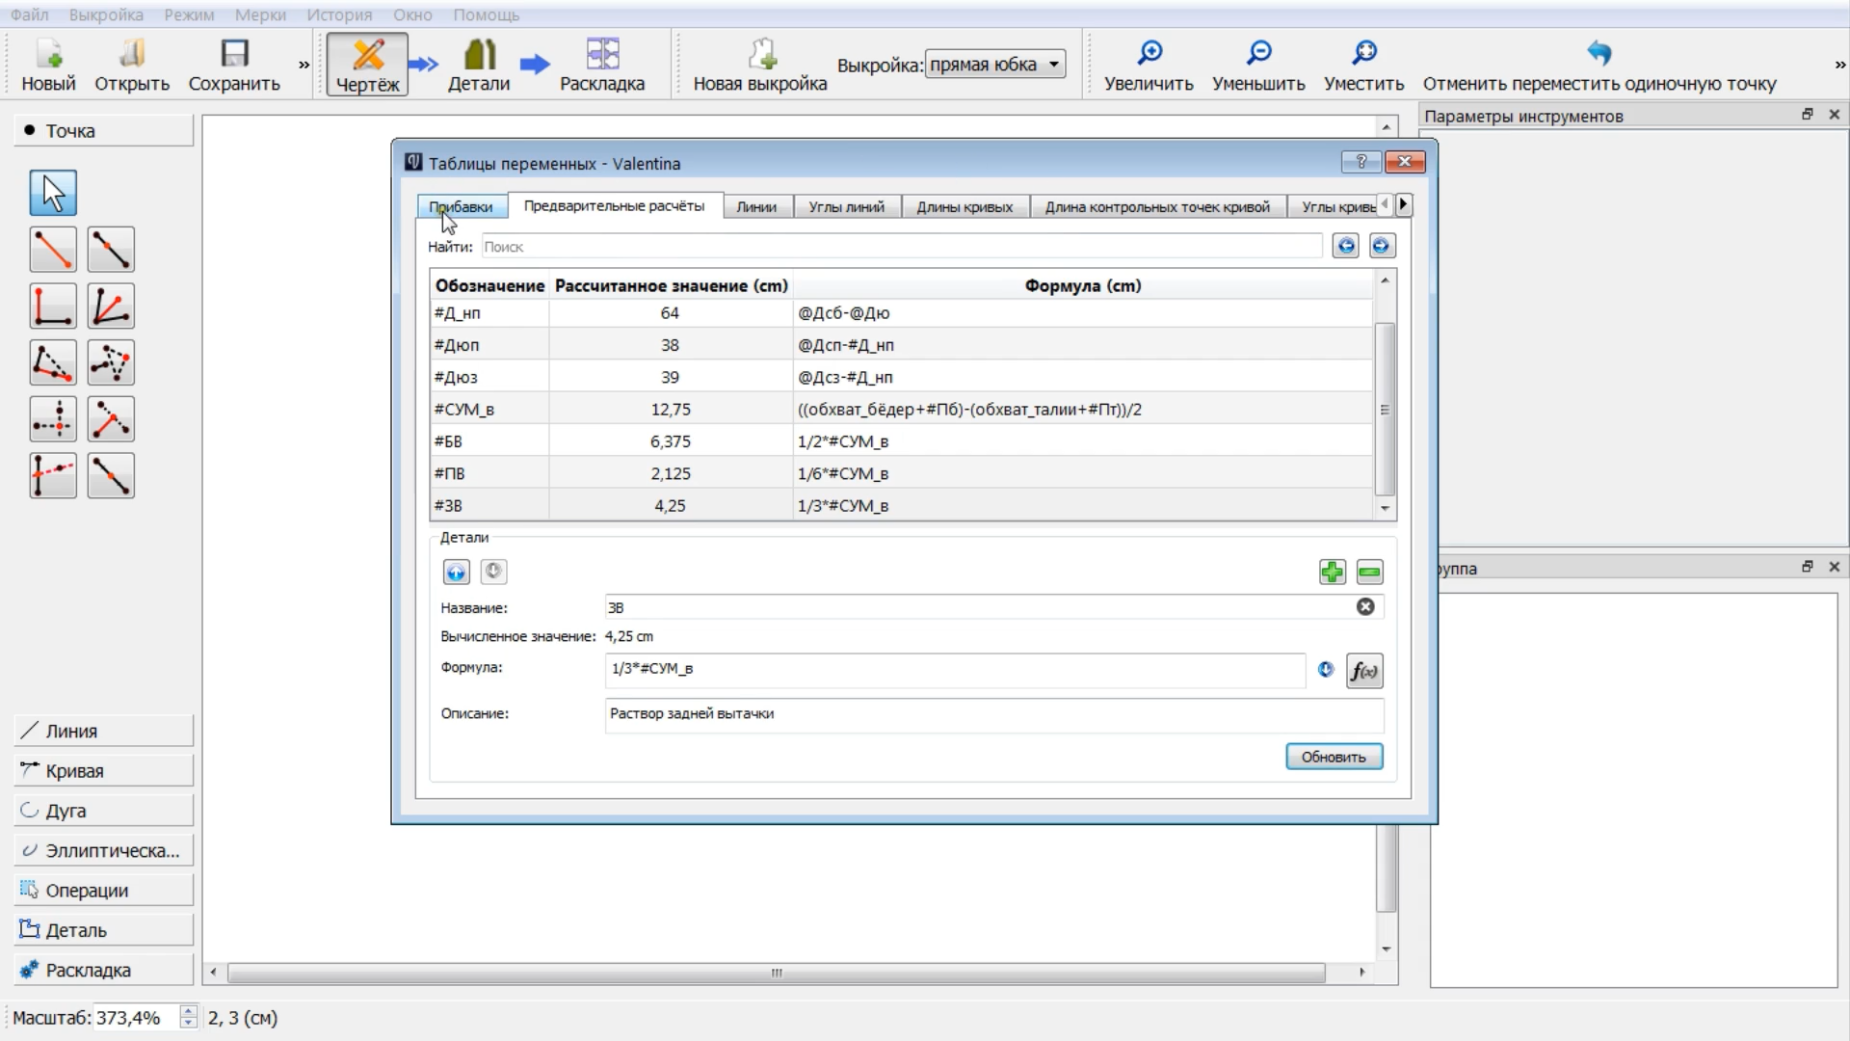The width and height of the screenshot is (1850, 1041).
Task: Switch to Детали mode
Action: click(478, 65)
